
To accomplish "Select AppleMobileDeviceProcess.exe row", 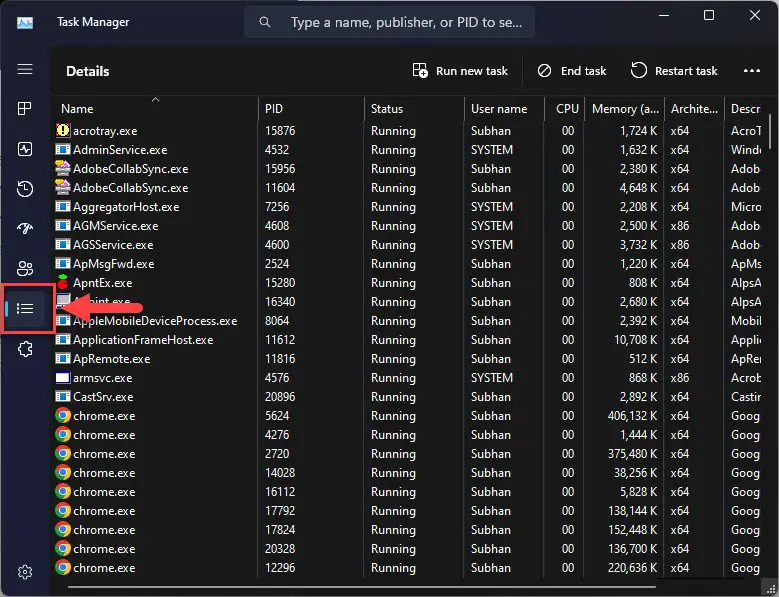I will [409, 320].
